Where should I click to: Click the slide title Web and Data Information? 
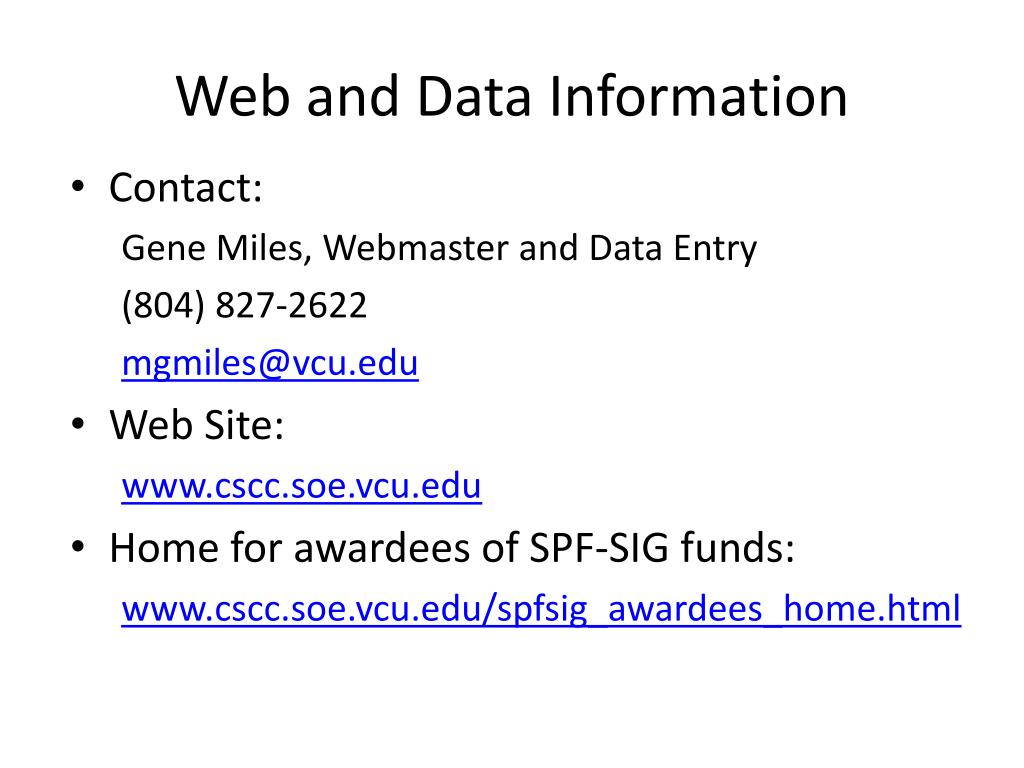[x=511, y=97]
